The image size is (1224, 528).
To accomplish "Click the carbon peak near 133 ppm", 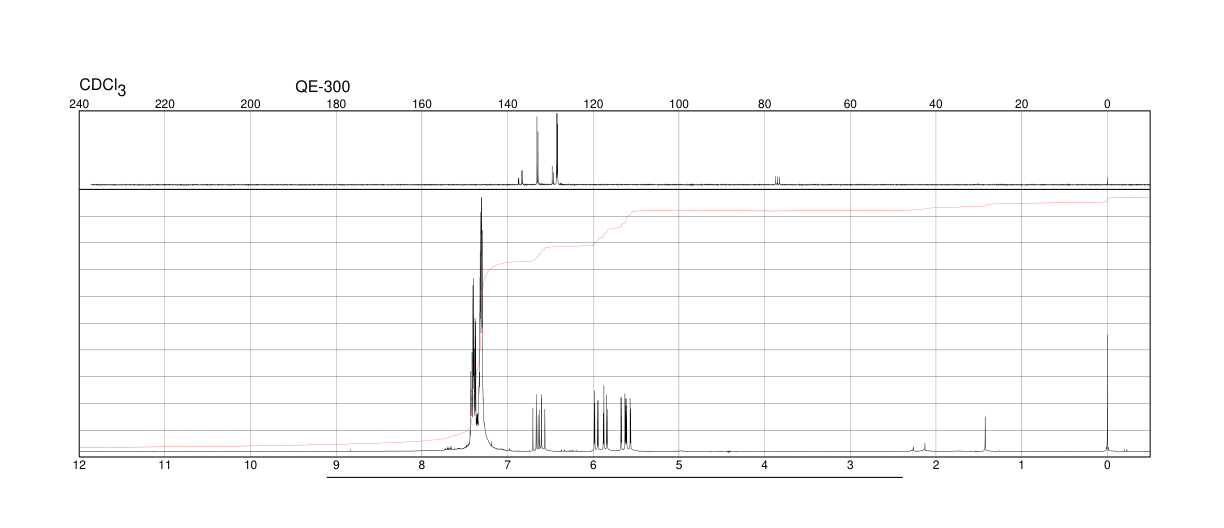I will click(537, 151).
